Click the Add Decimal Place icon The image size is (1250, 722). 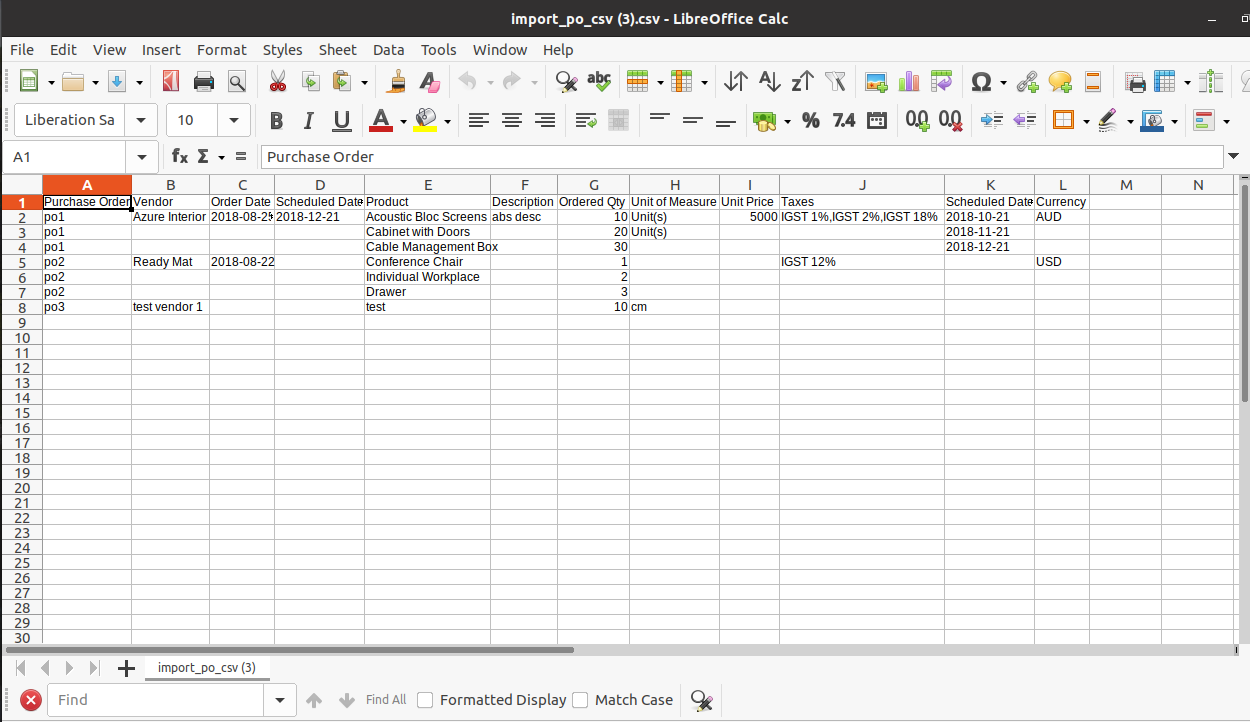point(917,121)
